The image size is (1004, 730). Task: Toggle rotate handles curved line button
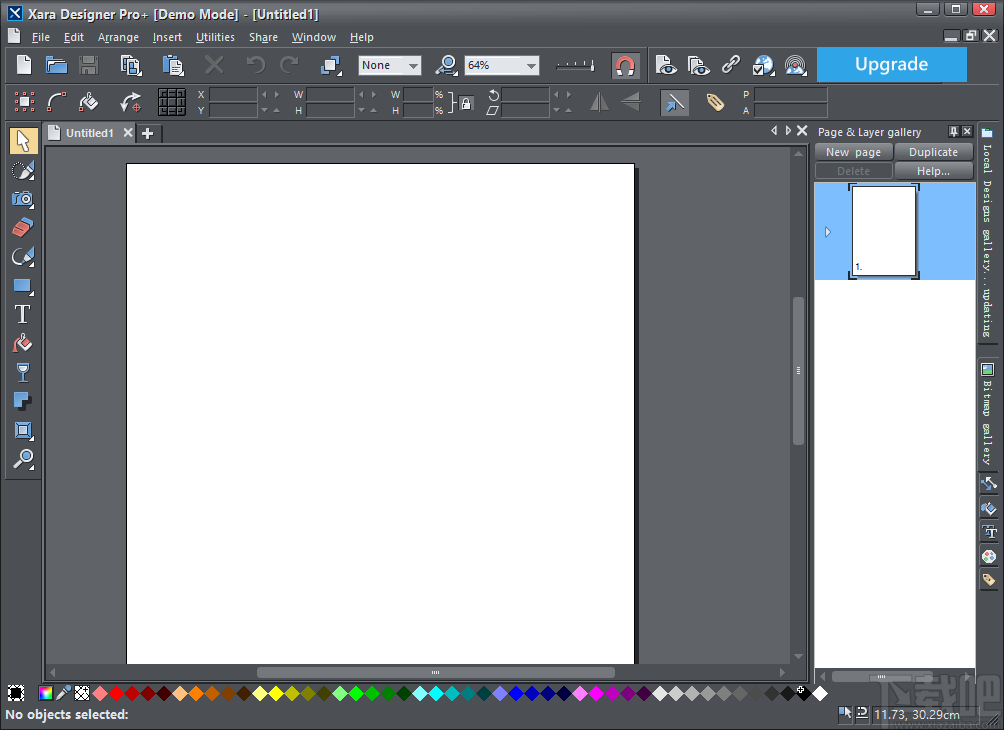pyautogui.click(x=56, y=102)
